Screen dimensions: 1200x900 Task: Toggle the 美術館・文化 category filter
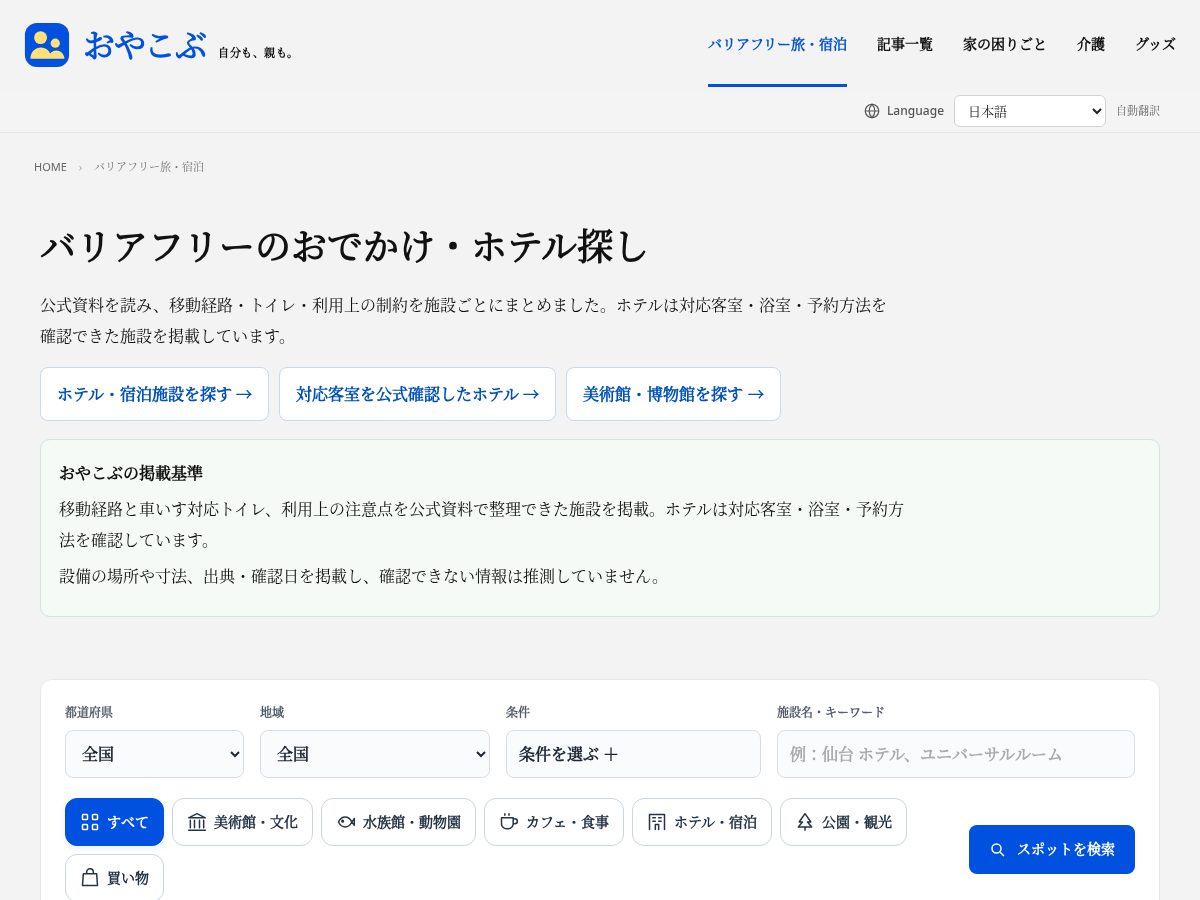click(x=242, y=822)
